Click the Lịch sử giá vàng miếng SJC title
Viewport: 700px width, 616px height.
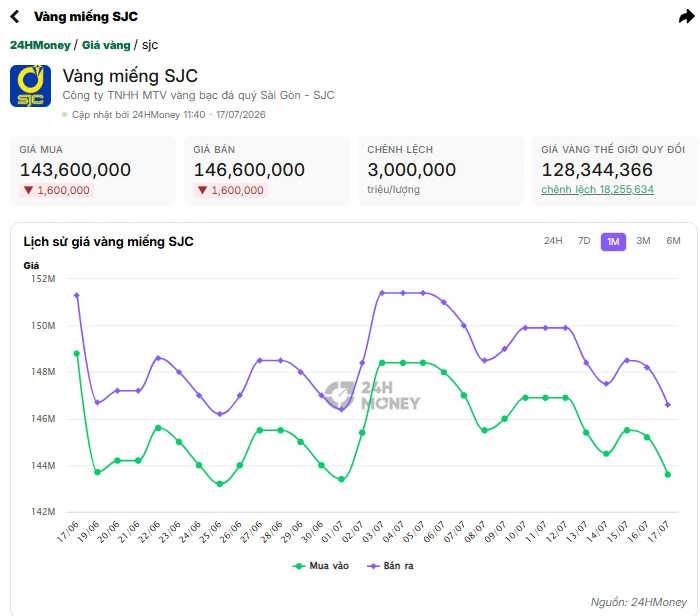click(108, 241)
